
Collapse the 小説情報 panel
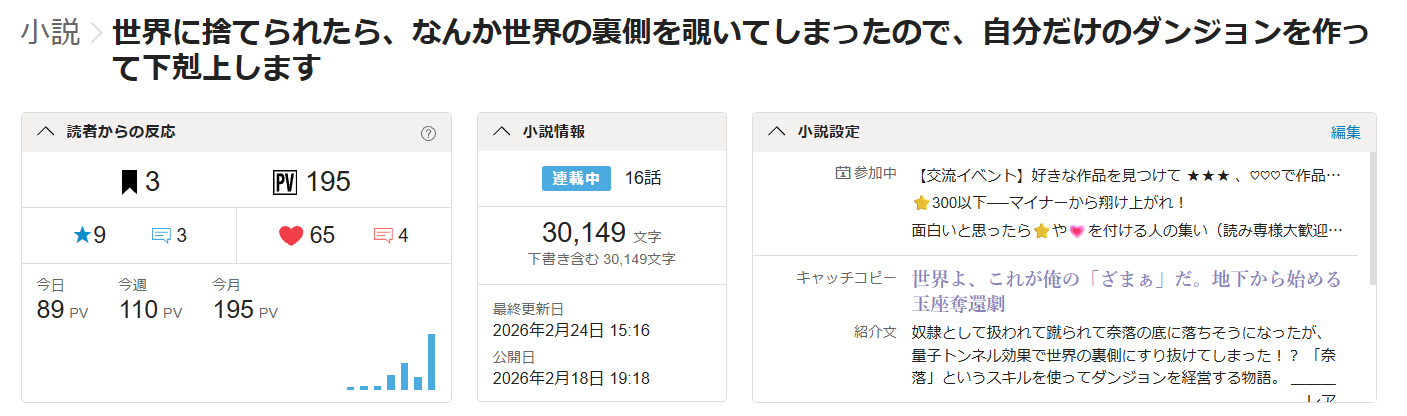tap(502, 132)
